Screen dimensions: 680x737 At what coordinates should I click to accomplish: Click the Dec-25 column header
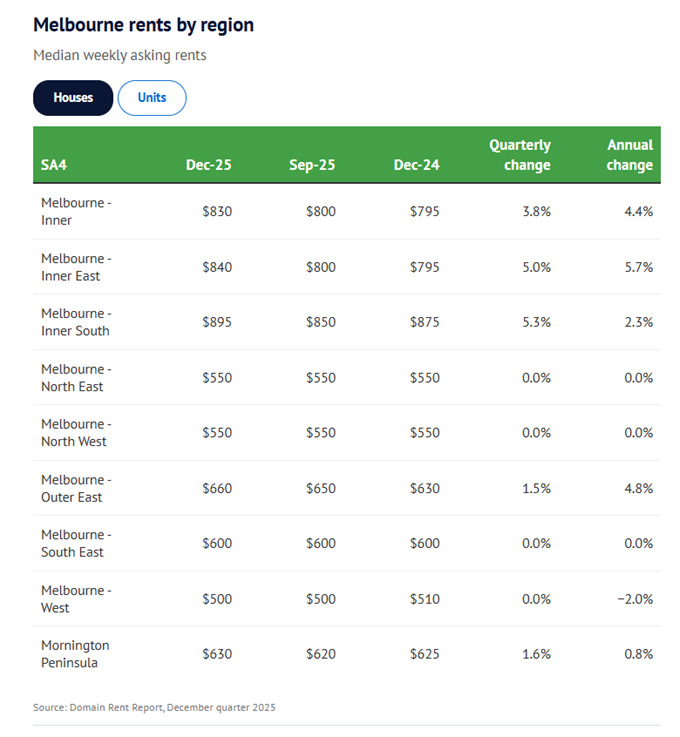point(208,165)
